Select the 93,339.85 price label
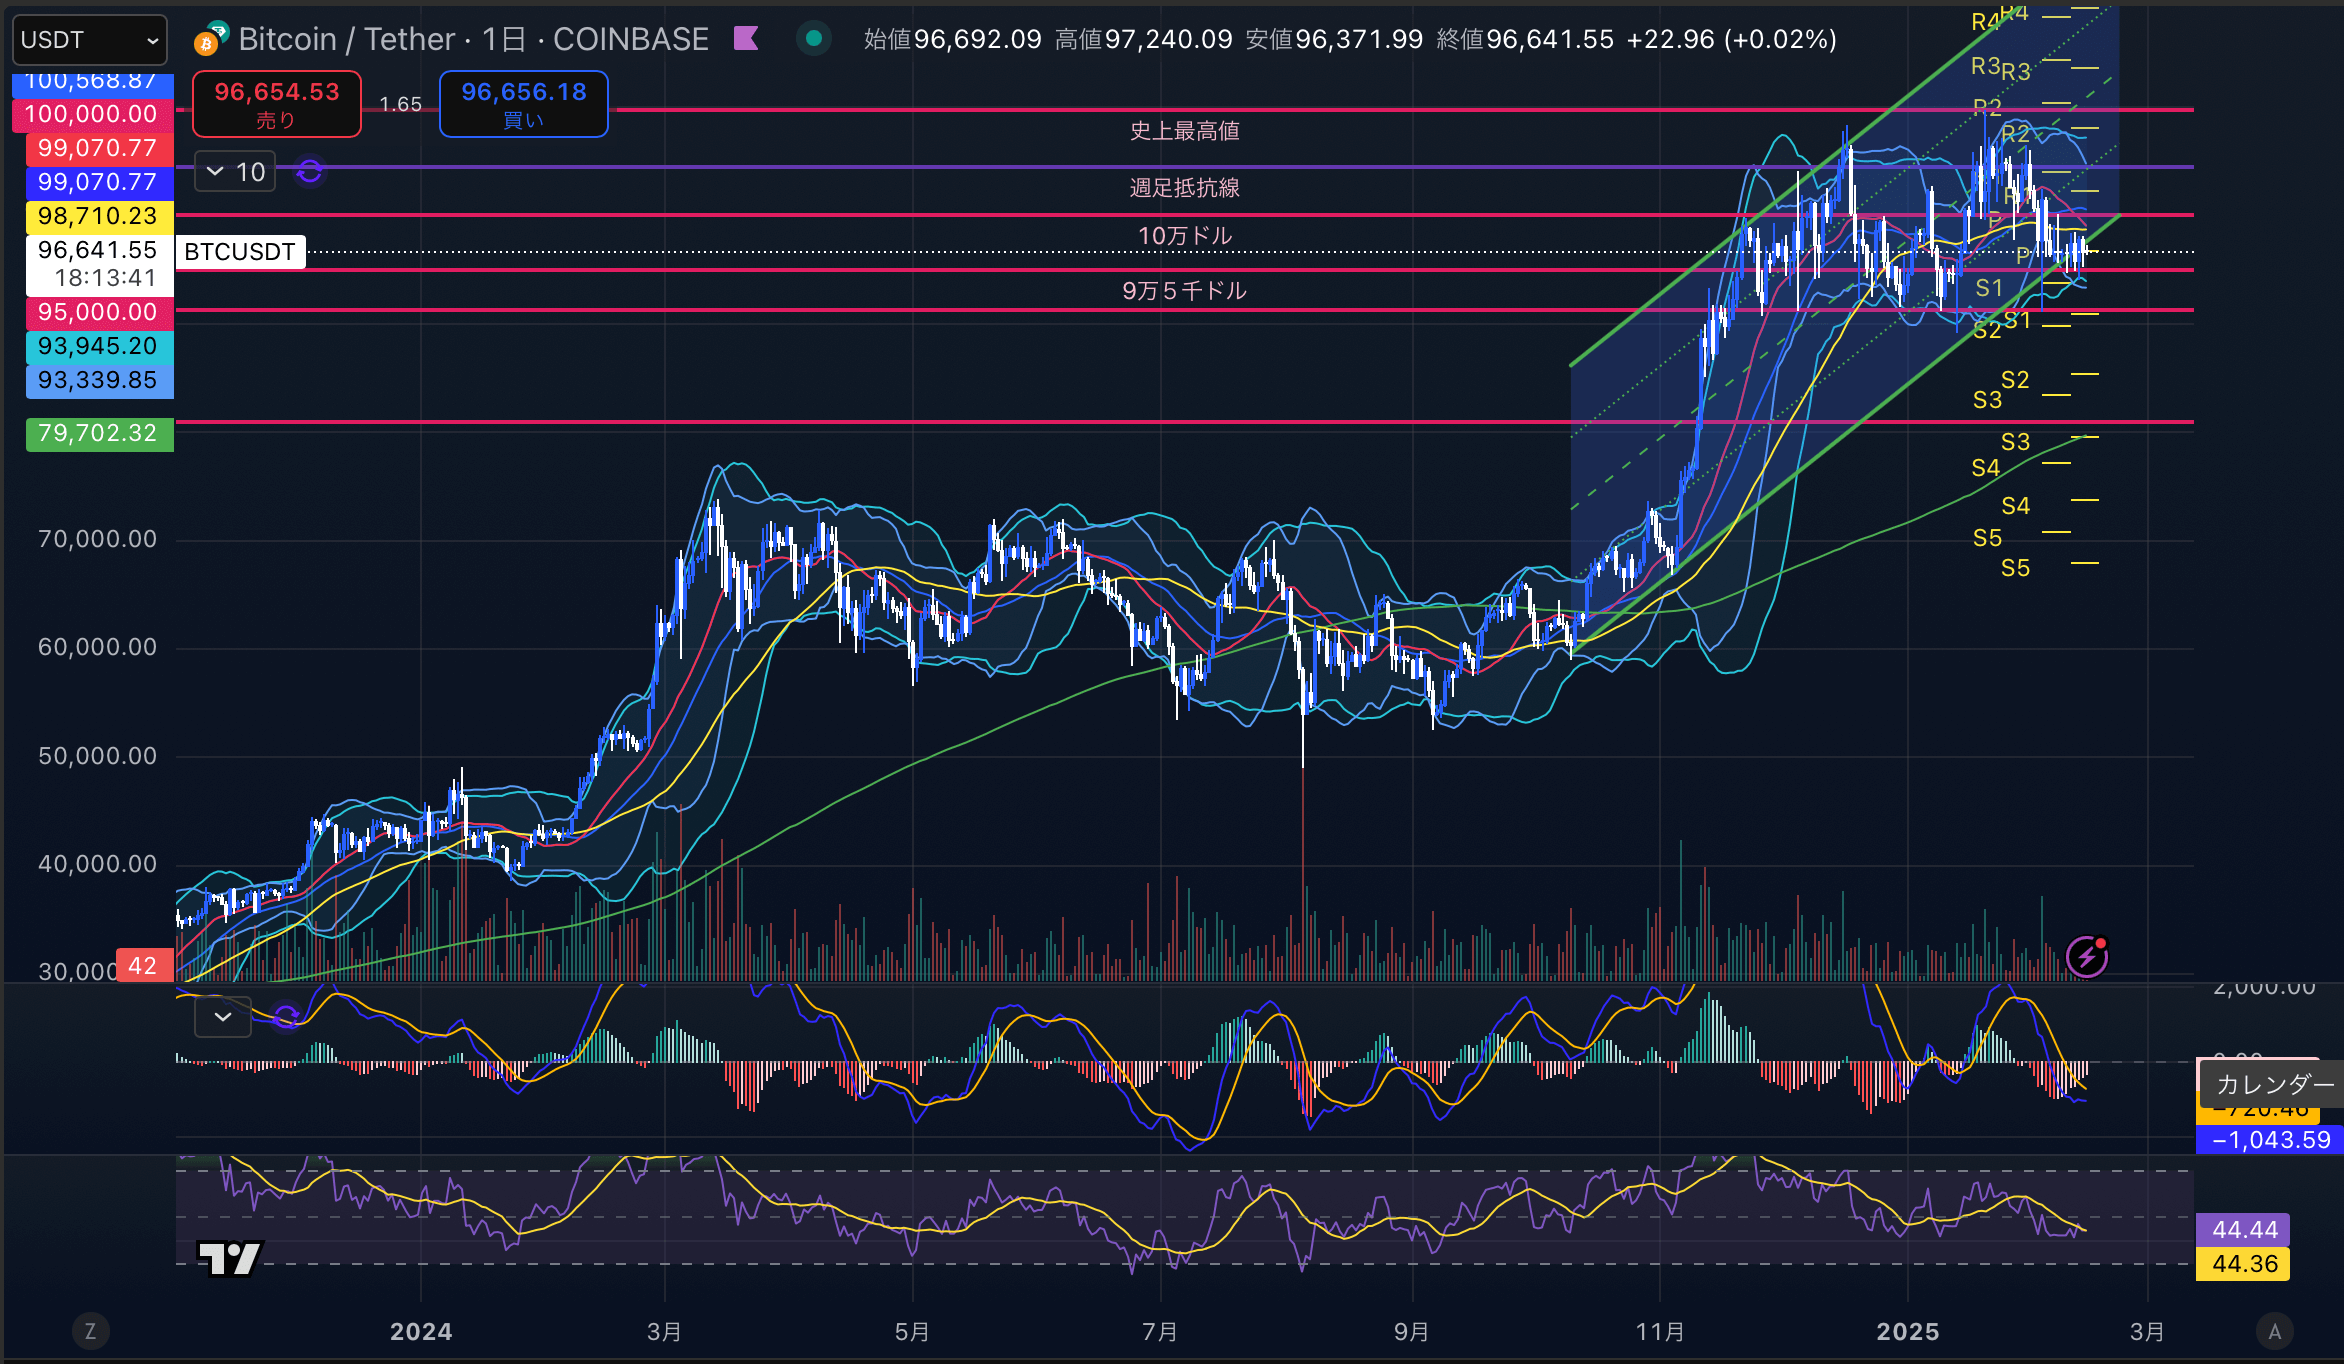This screenshot has height=1364, width=2344. click(x=98, y=380)
